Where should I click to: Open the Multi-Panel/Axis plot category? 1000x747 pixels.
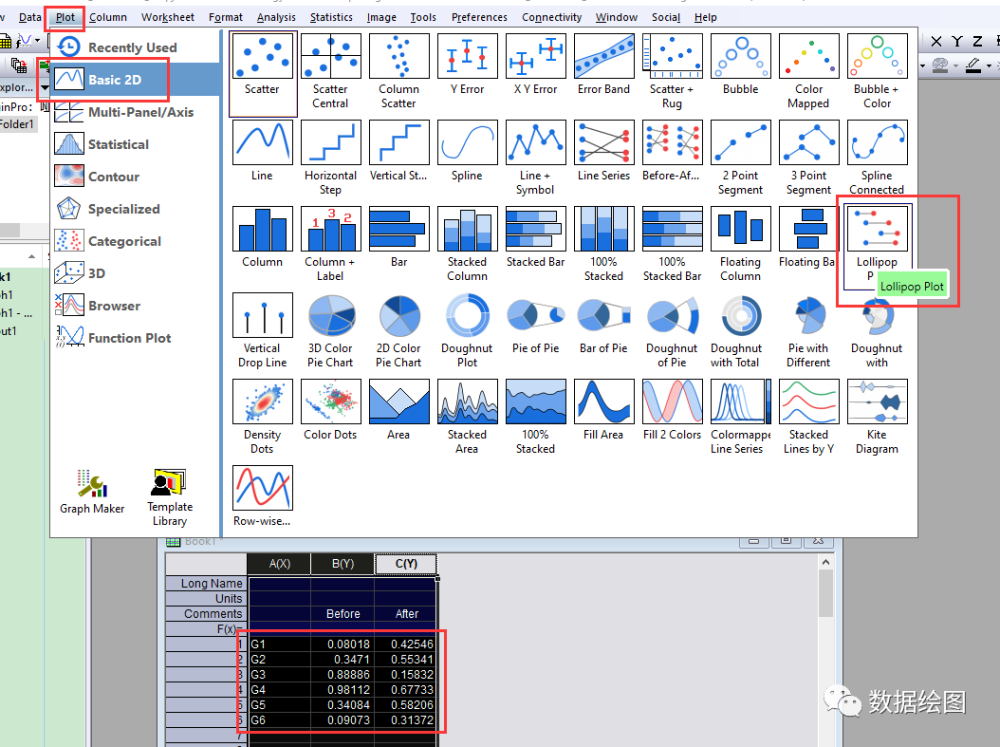tap(135, 112)
